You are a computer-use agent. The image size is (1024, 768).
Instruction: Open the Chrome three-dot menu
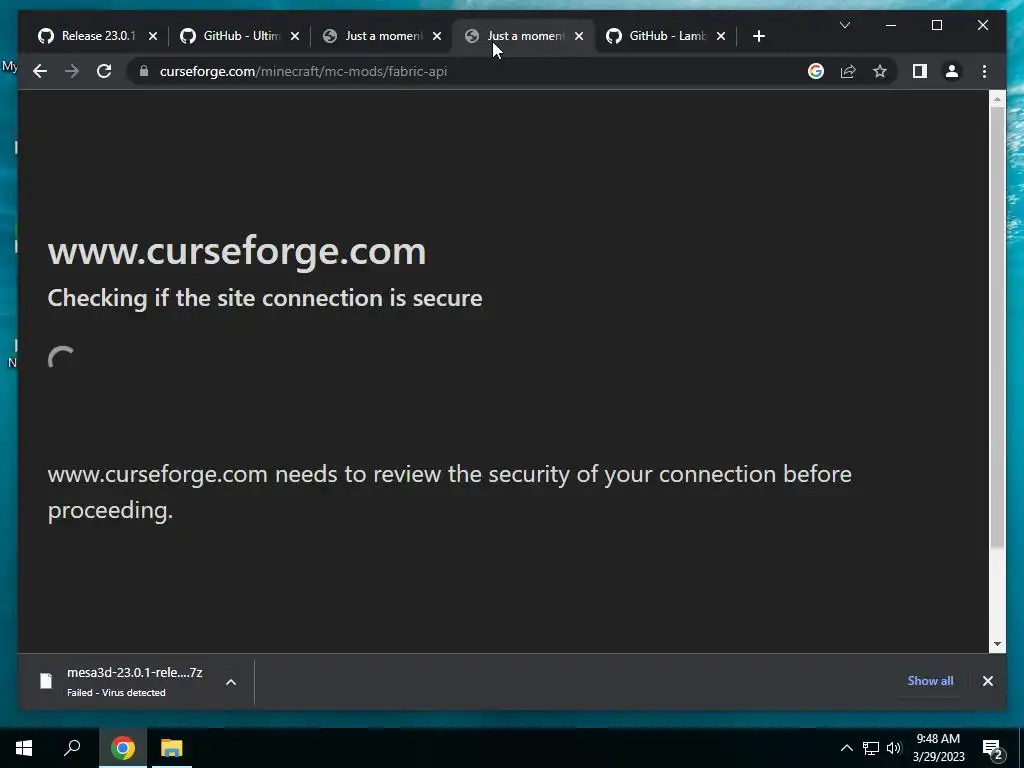click(x=984, y=71)
